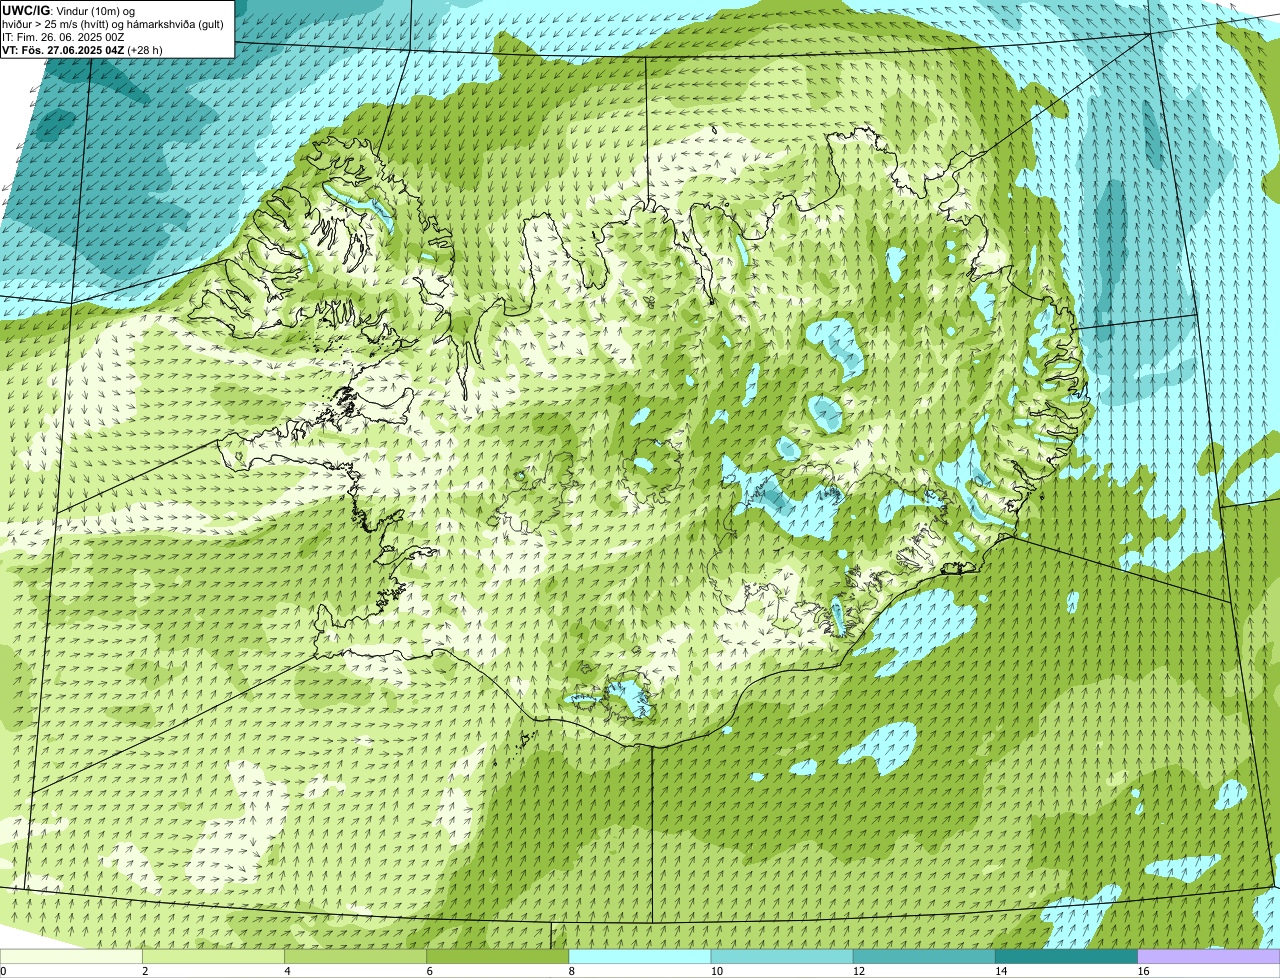
Task: Click the legend label "16"
Action: tap(1143, 971)
